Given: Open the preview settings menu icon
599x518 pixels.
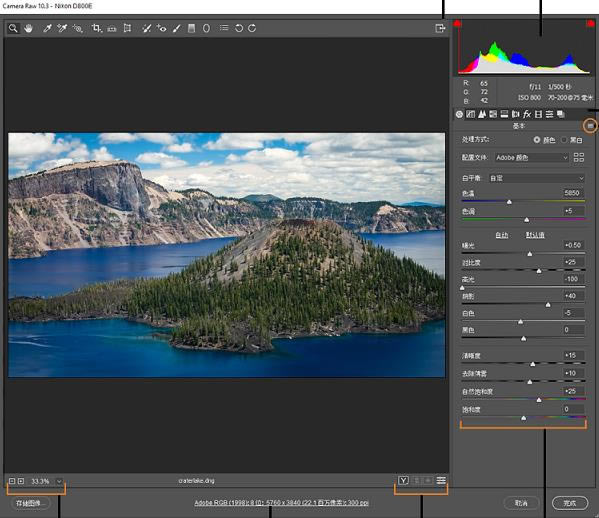Looking at the screenshot, I should pyautogui.click(x=441, y=481).
